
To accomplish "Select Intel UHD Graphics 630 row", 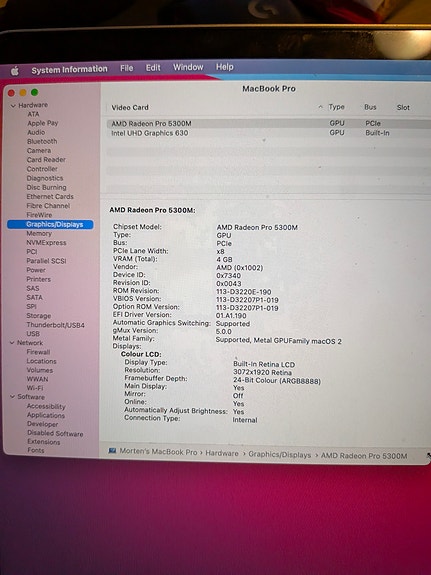I will pos(269,133).
